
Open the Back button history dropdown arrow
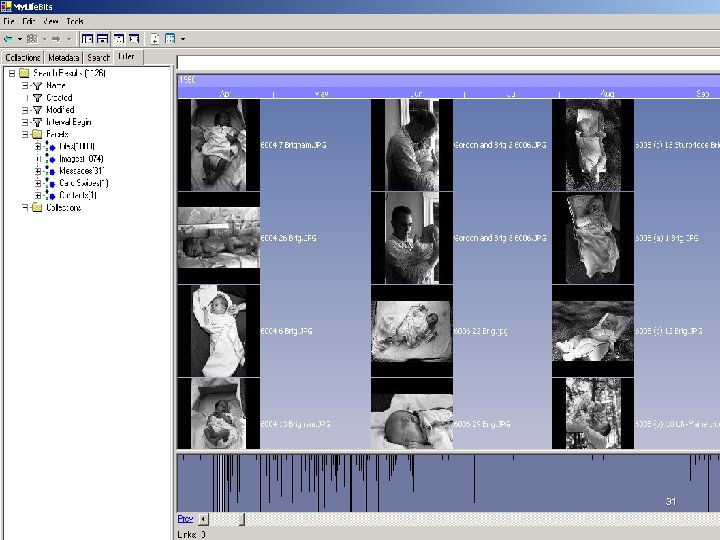pos(20,39)
